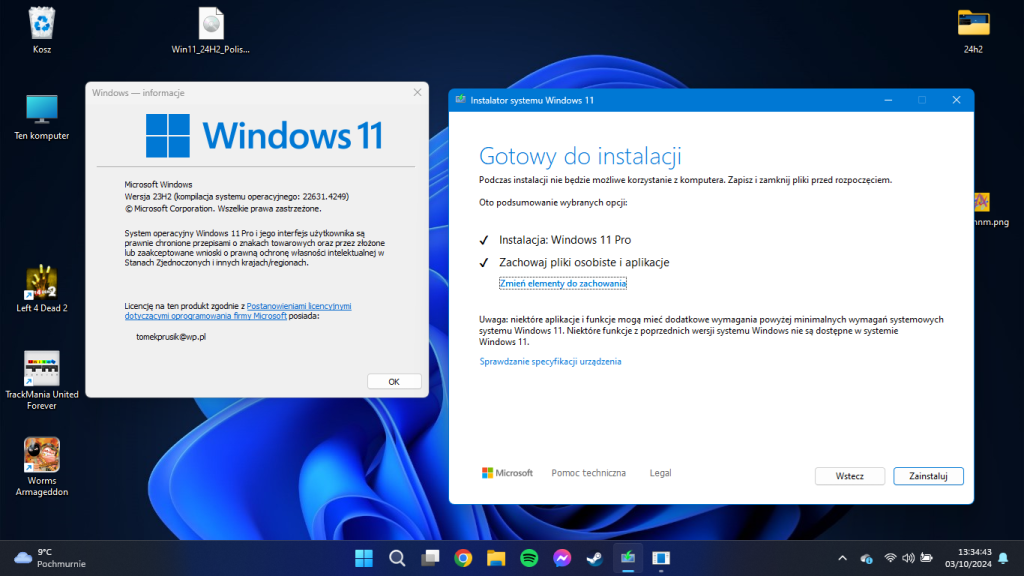Viewport: 1024px width, 576px height.
Task: Open 'Sprawdzanie specyfikacji urządzenia' link
Action: click(549, 360)
